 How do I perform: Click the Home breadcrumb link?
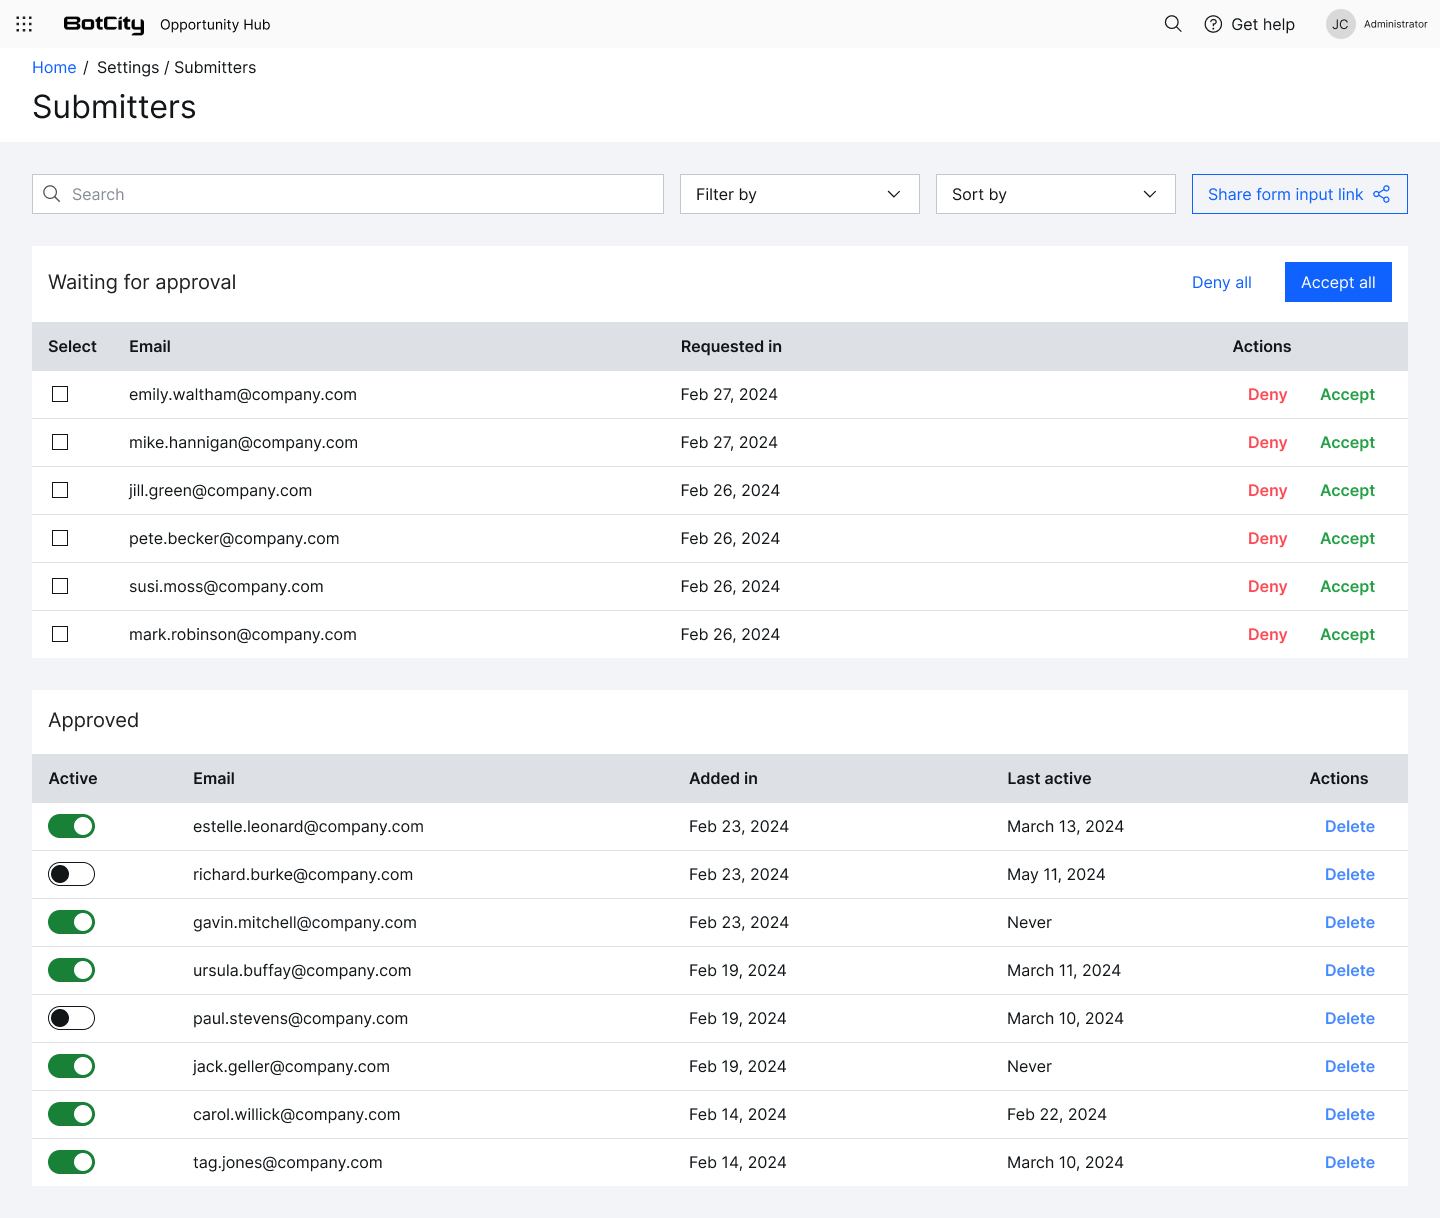(54, 67)
